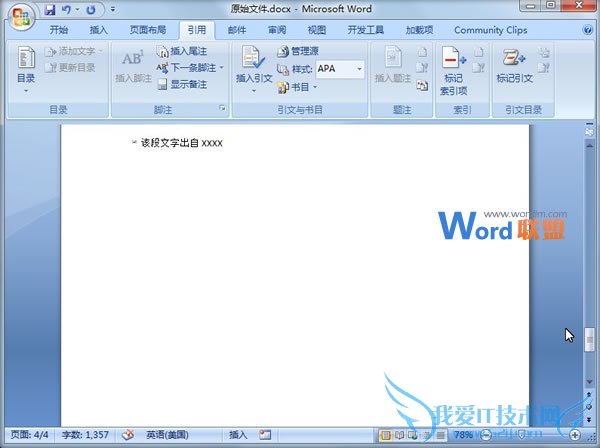Click the vertical scrollbar thumb
This screenshot has width=600, height=448.
point(590,340)
